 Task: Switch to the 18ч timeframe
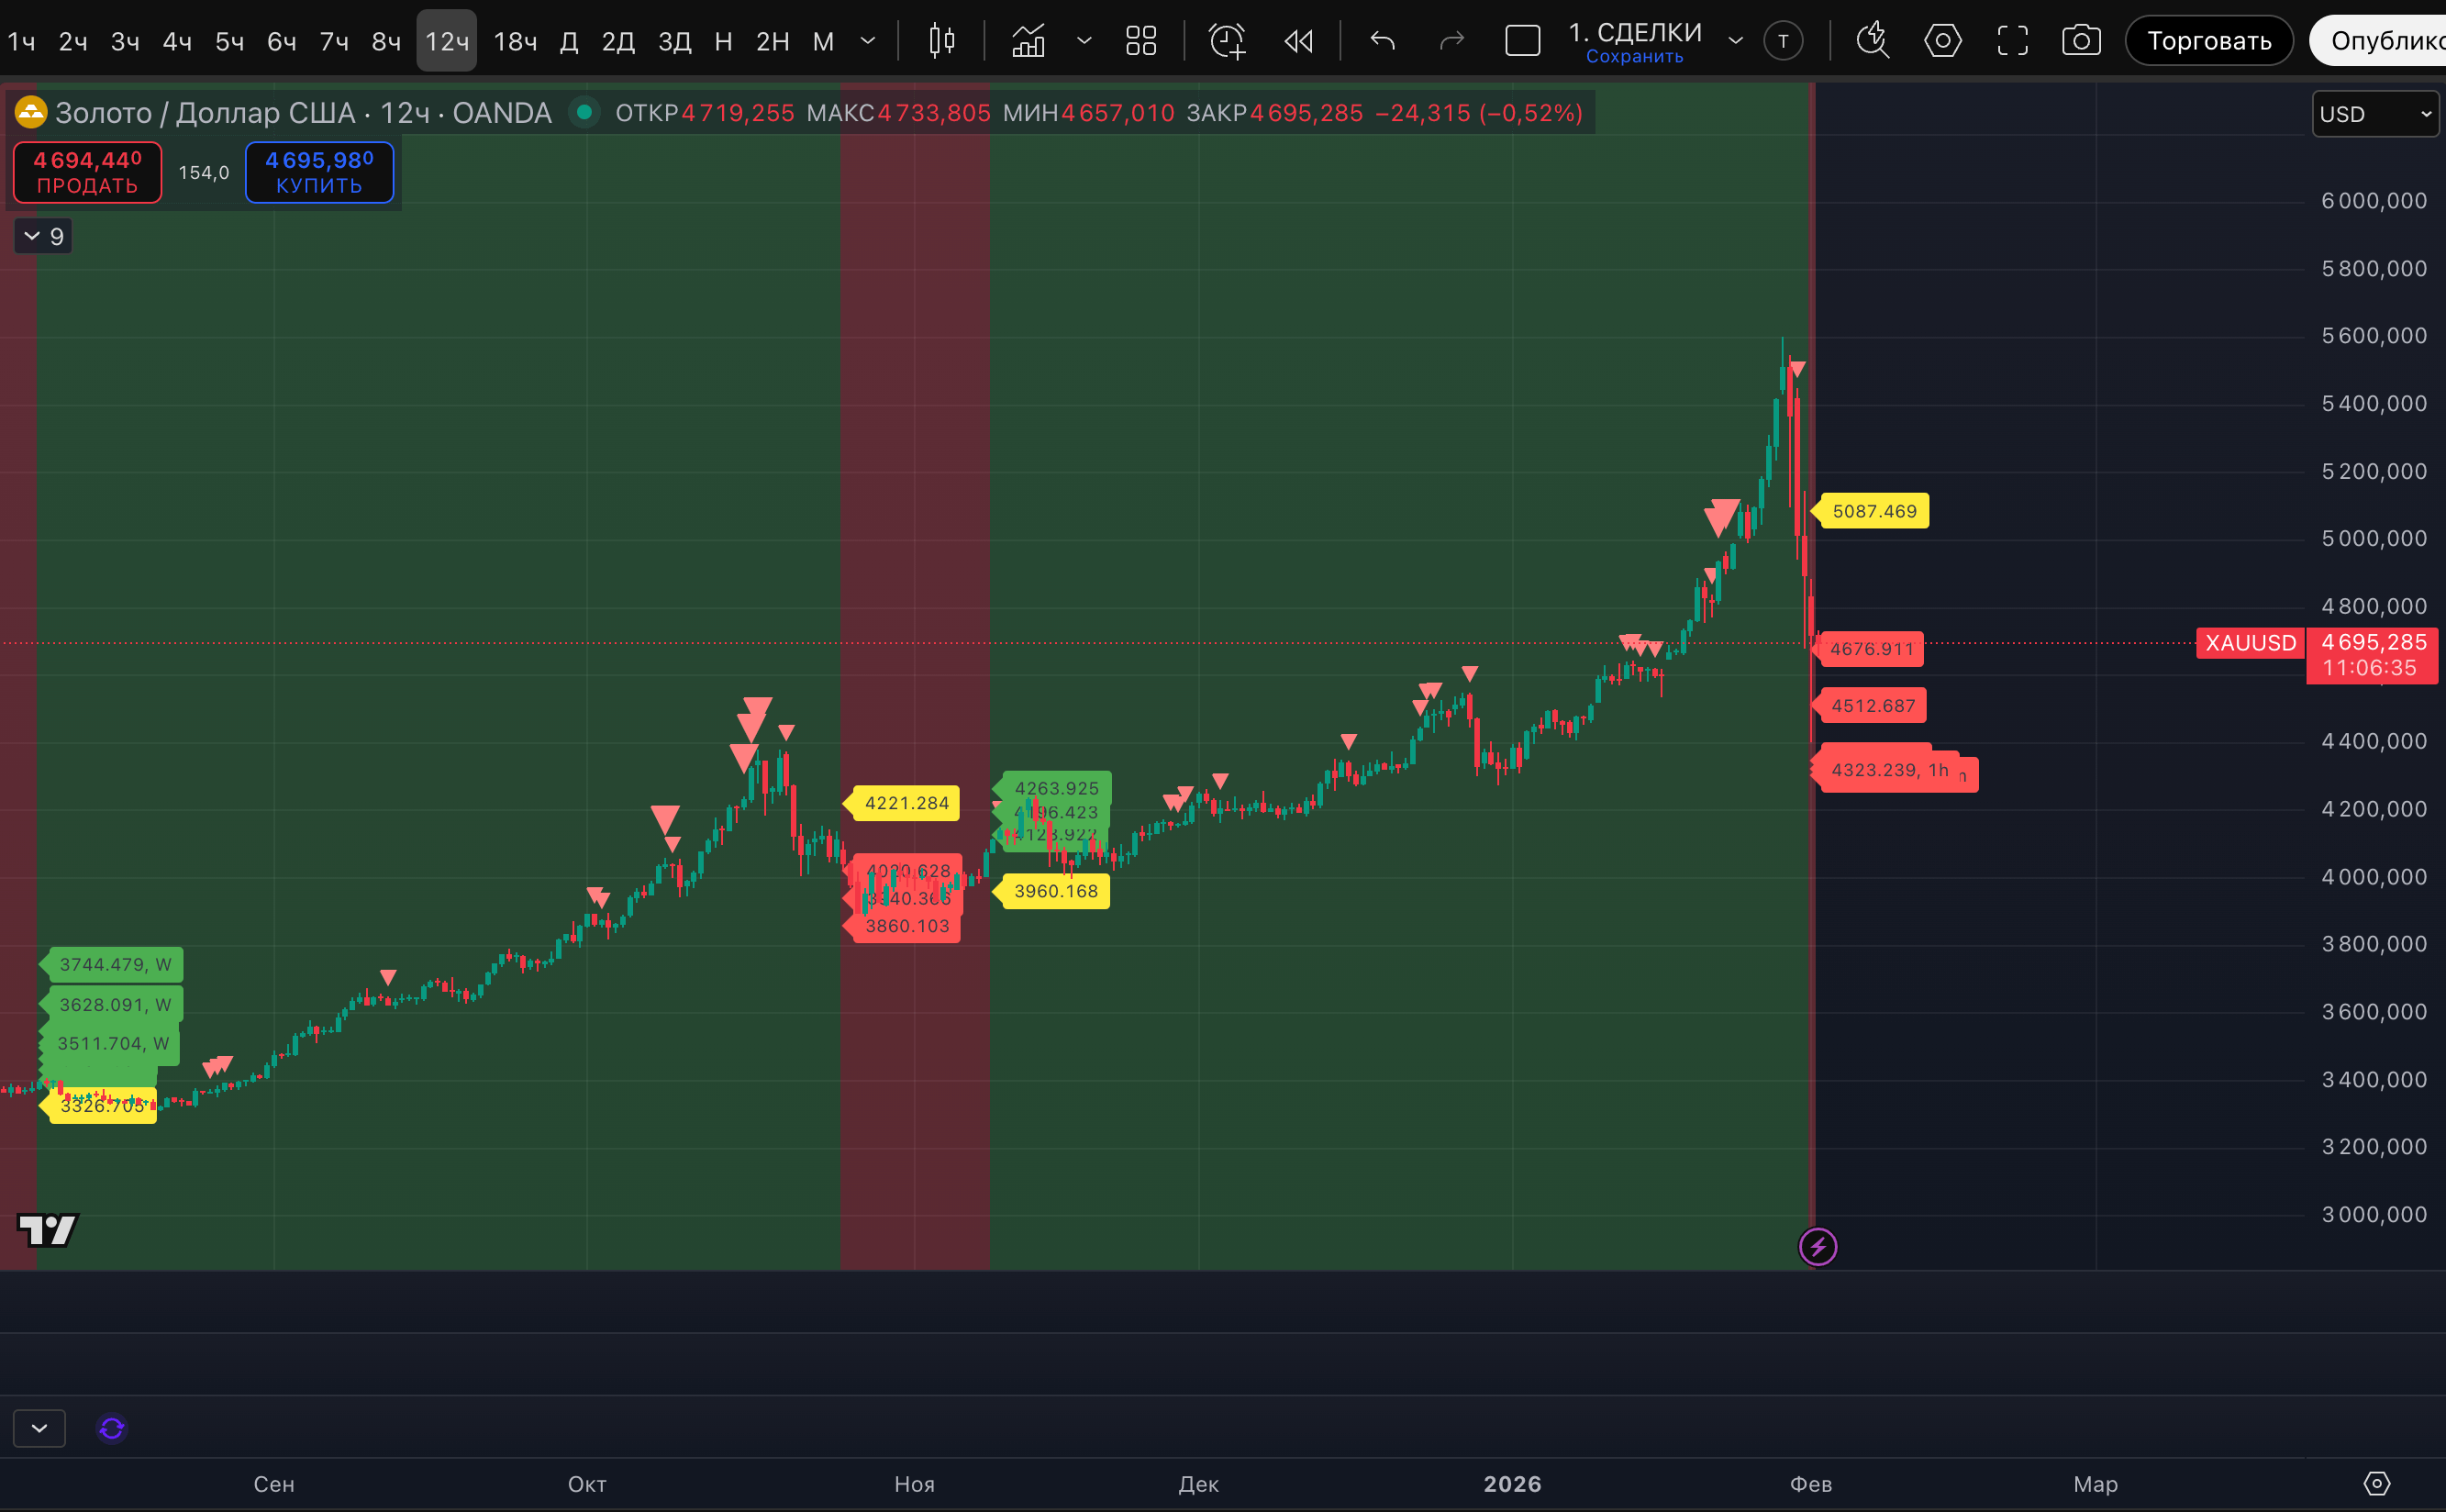[515, 41]
